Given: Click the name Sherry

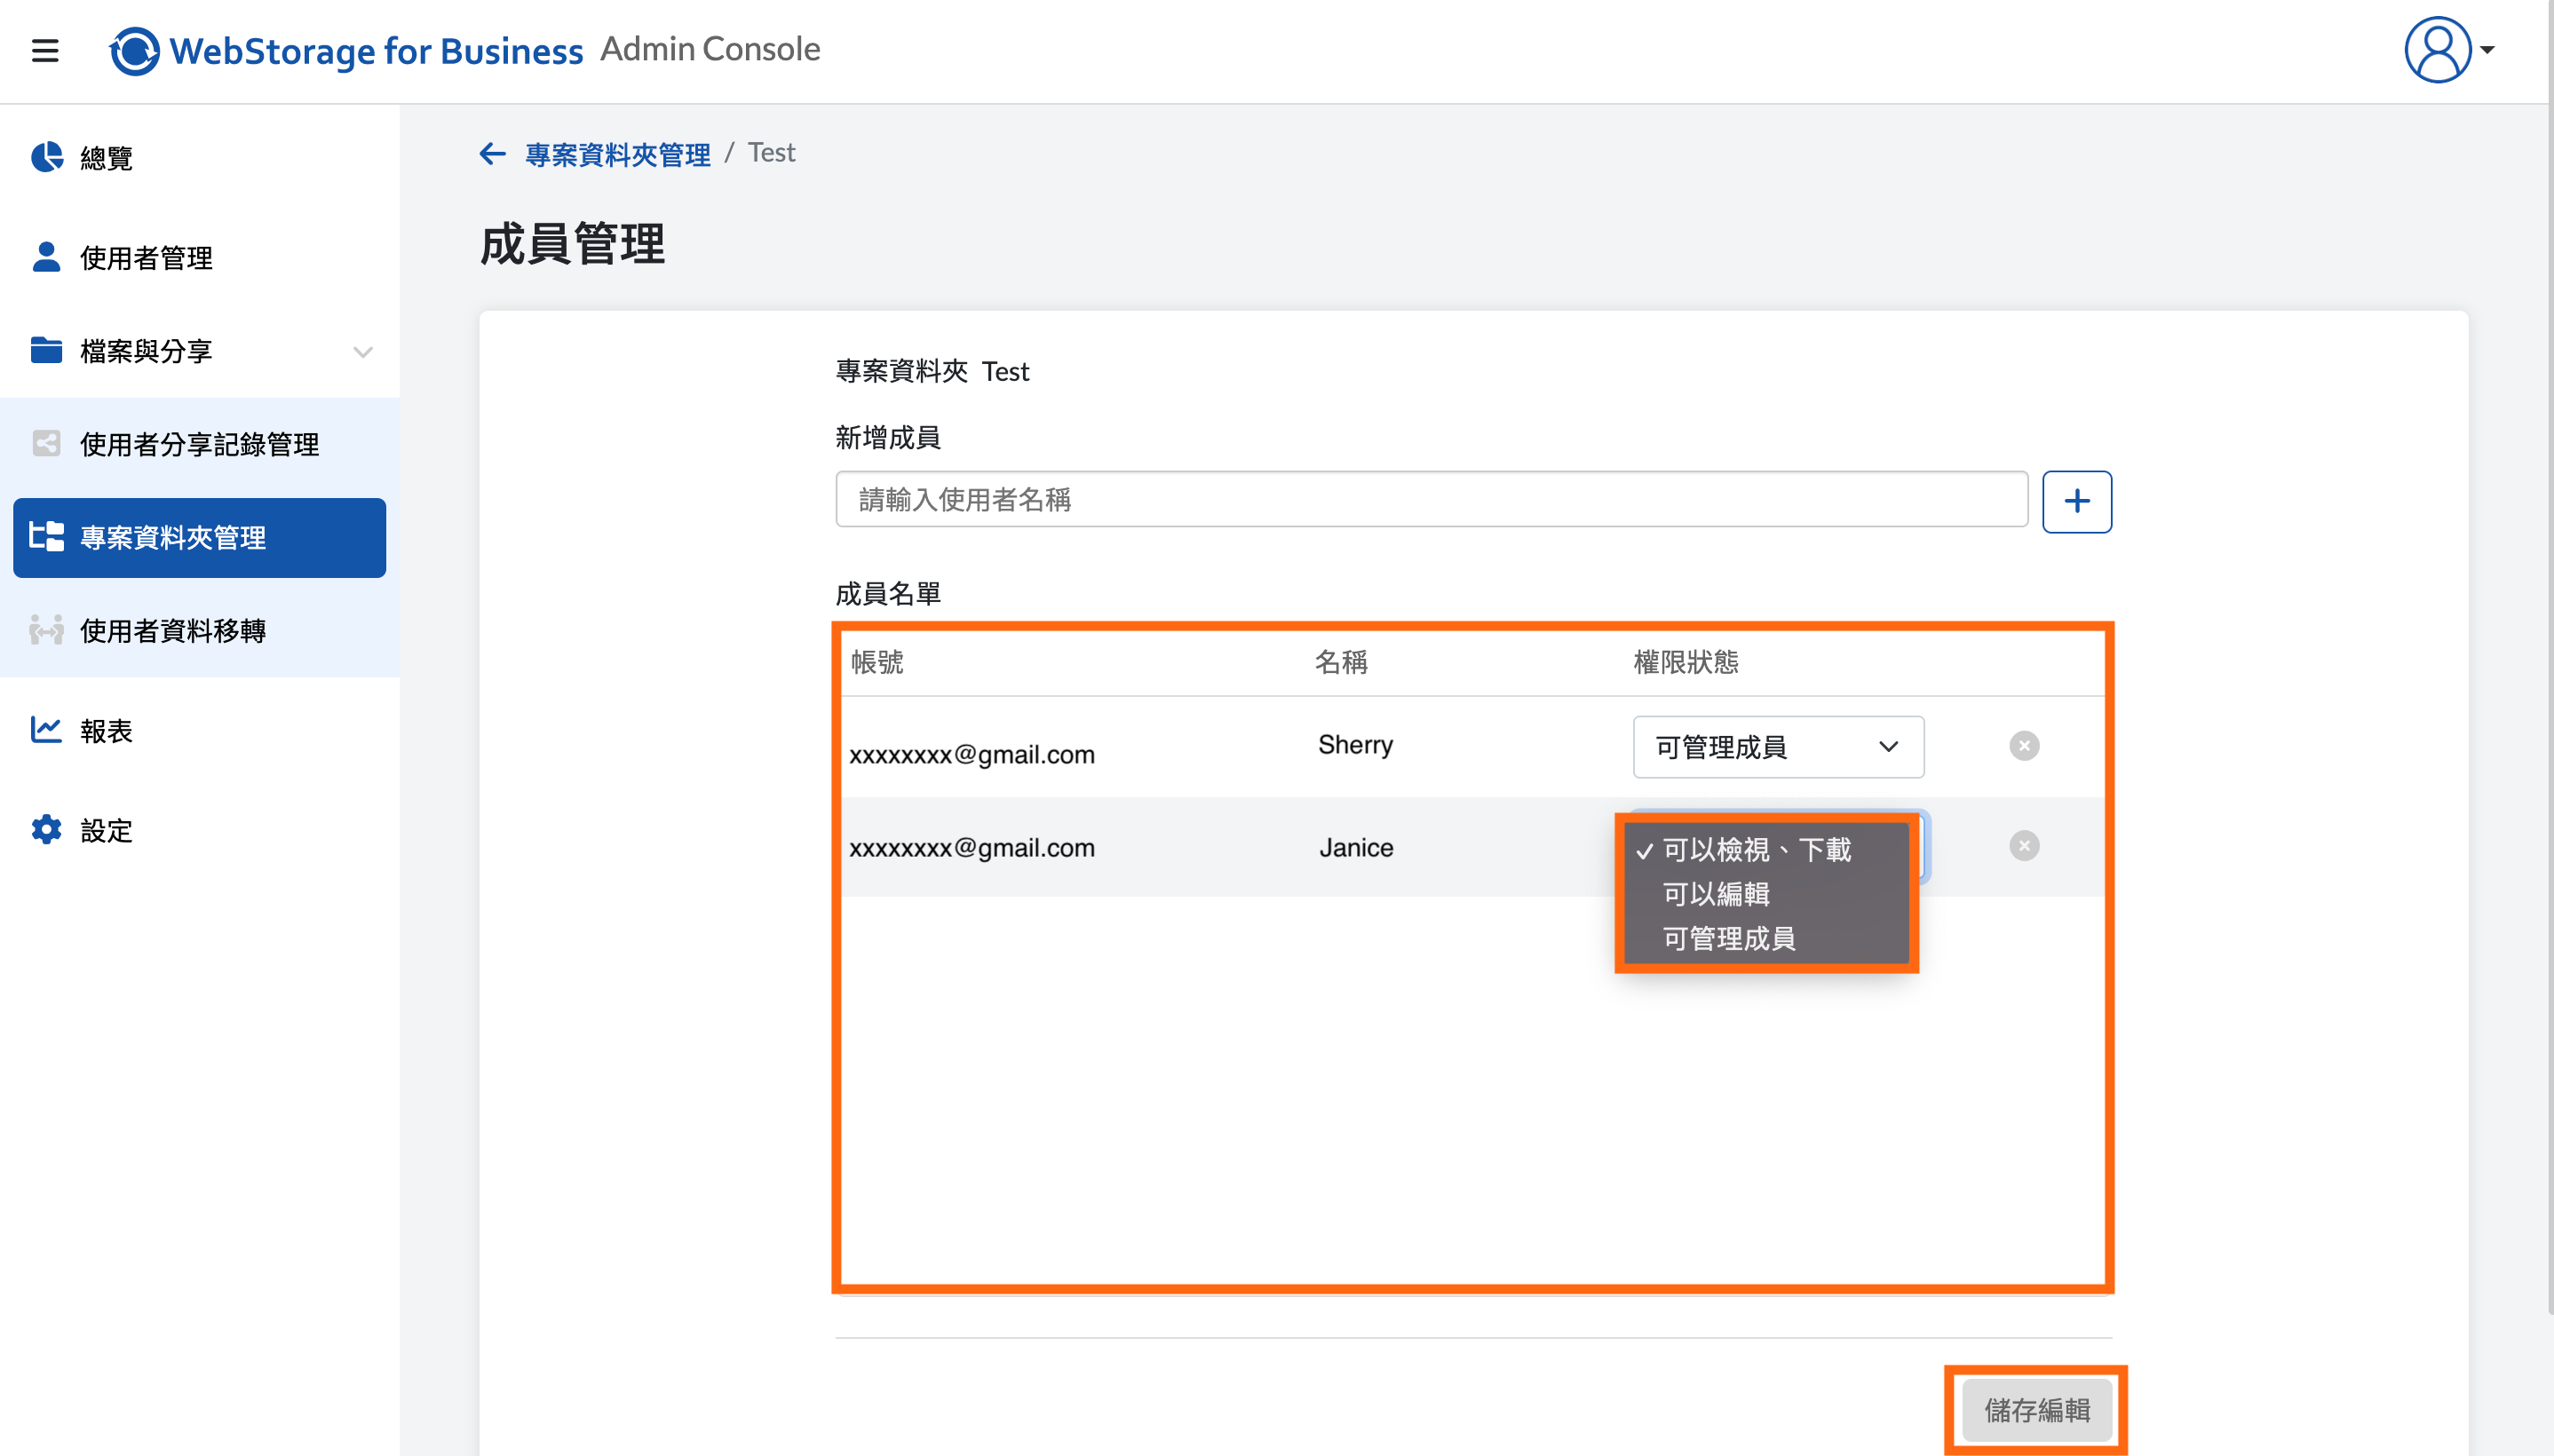Looking at the screenshot, I should [x=1355, y=745].
